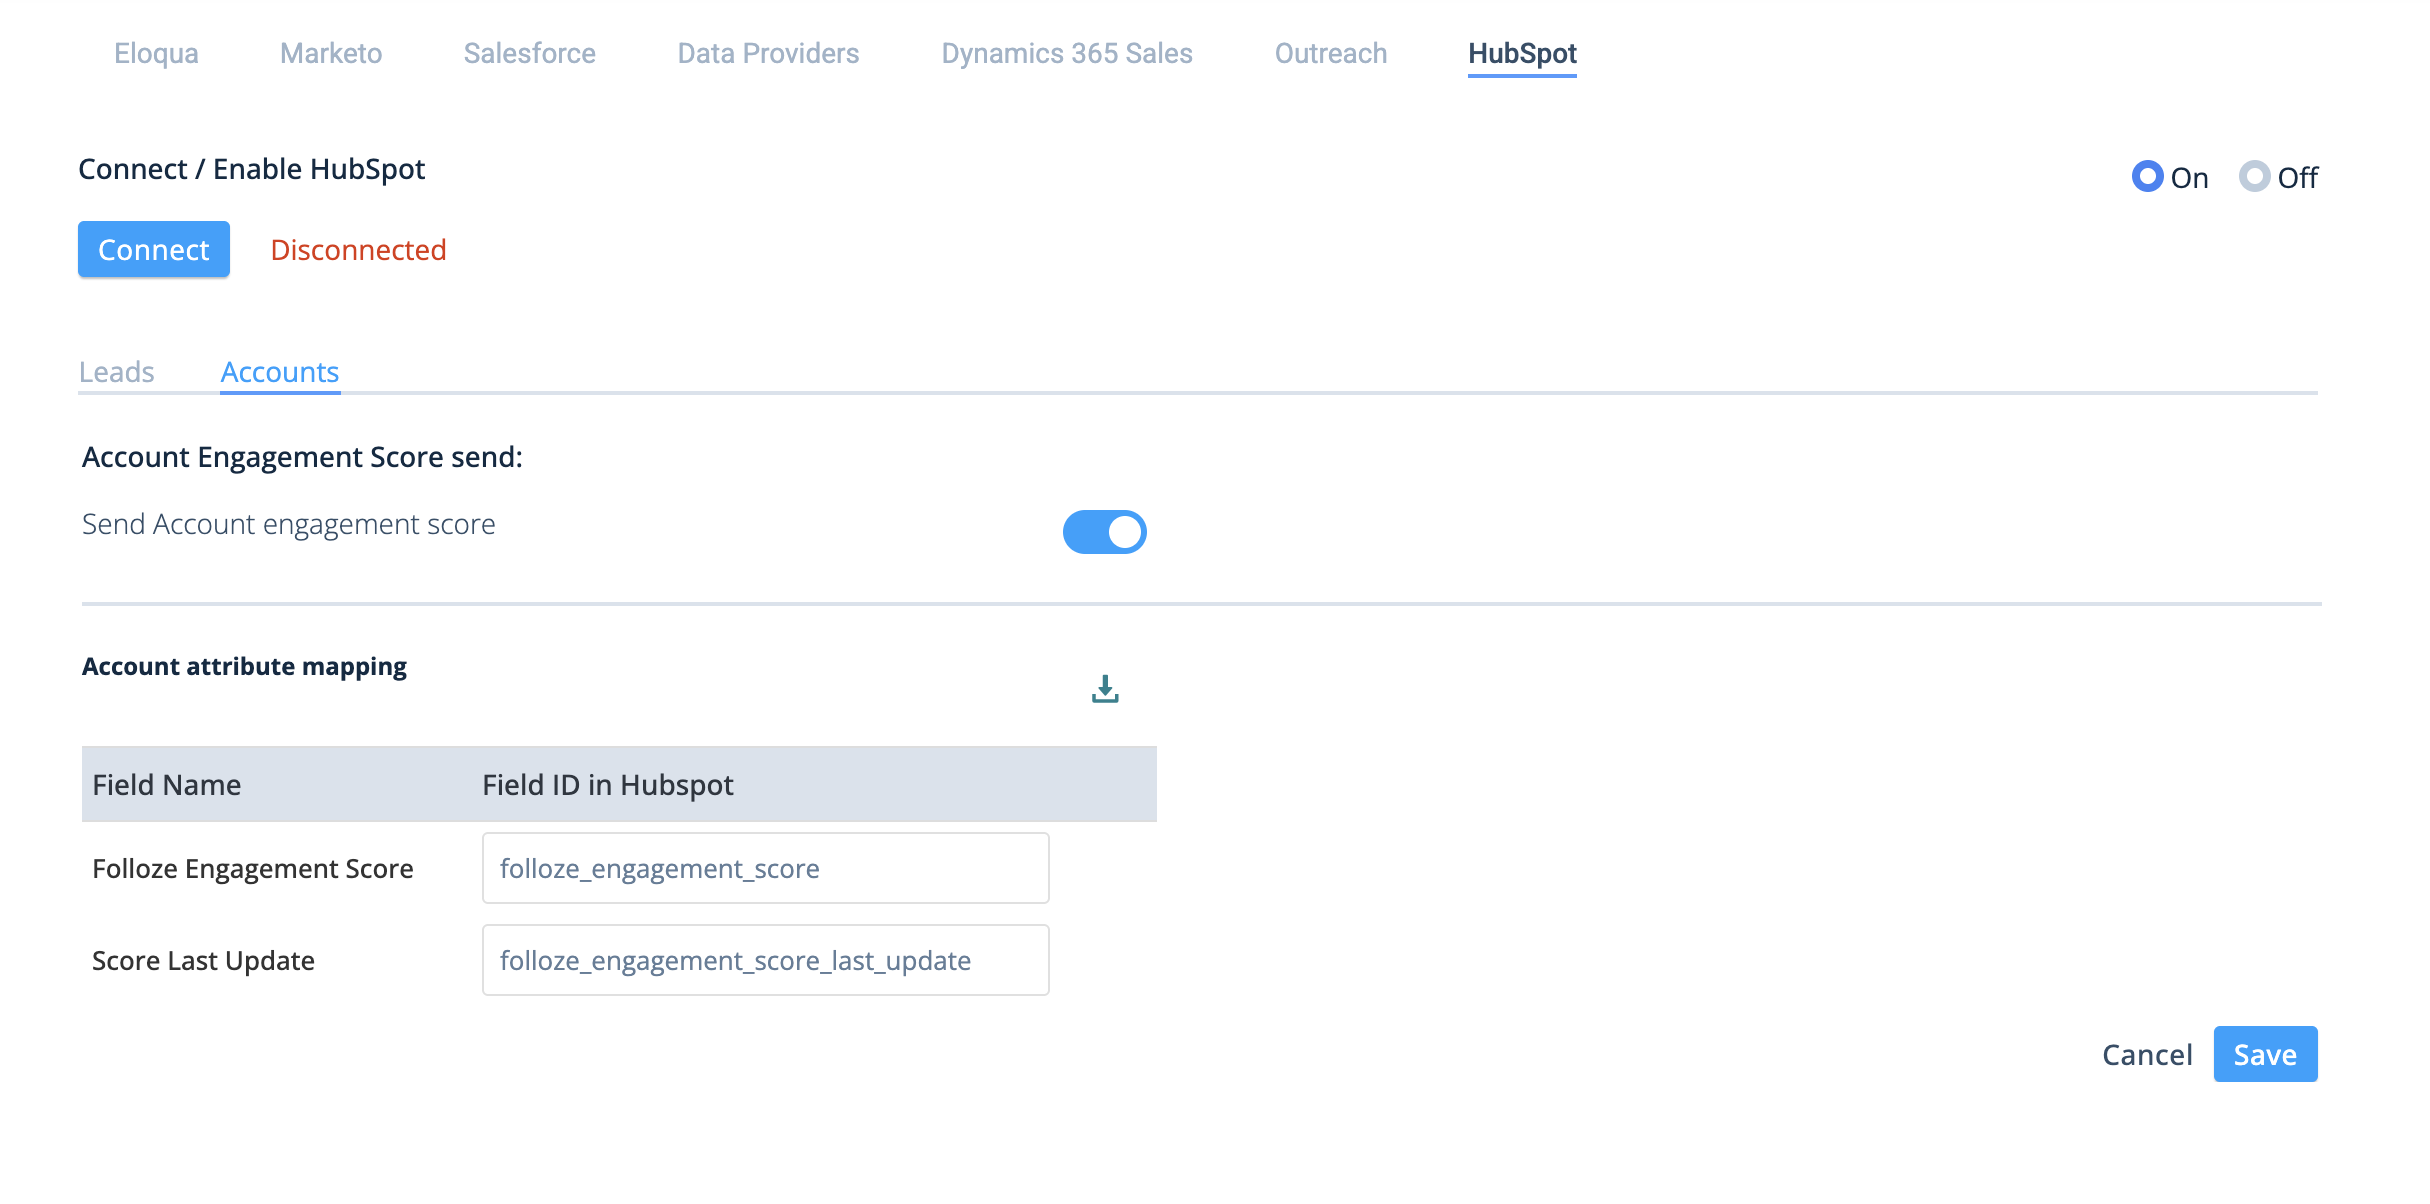This screenshot has height=1204, width=2430.
Task: Select the HubSpot tab
Action: [x=1522, y=53]
